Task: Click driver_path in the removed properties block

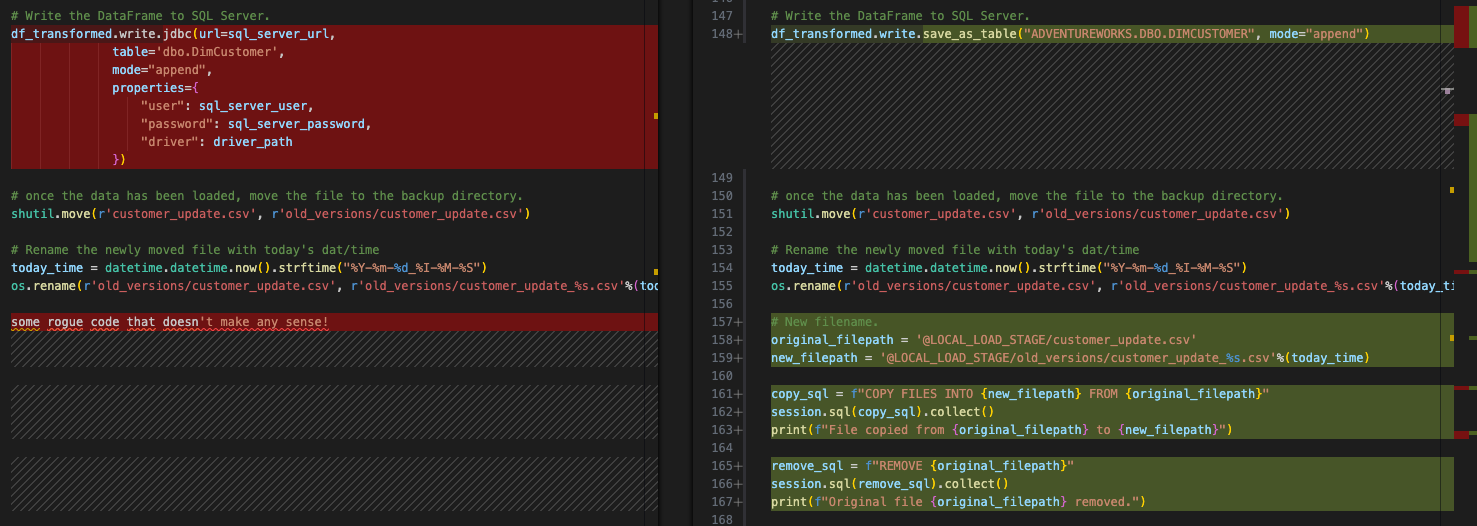Action: 253,142
